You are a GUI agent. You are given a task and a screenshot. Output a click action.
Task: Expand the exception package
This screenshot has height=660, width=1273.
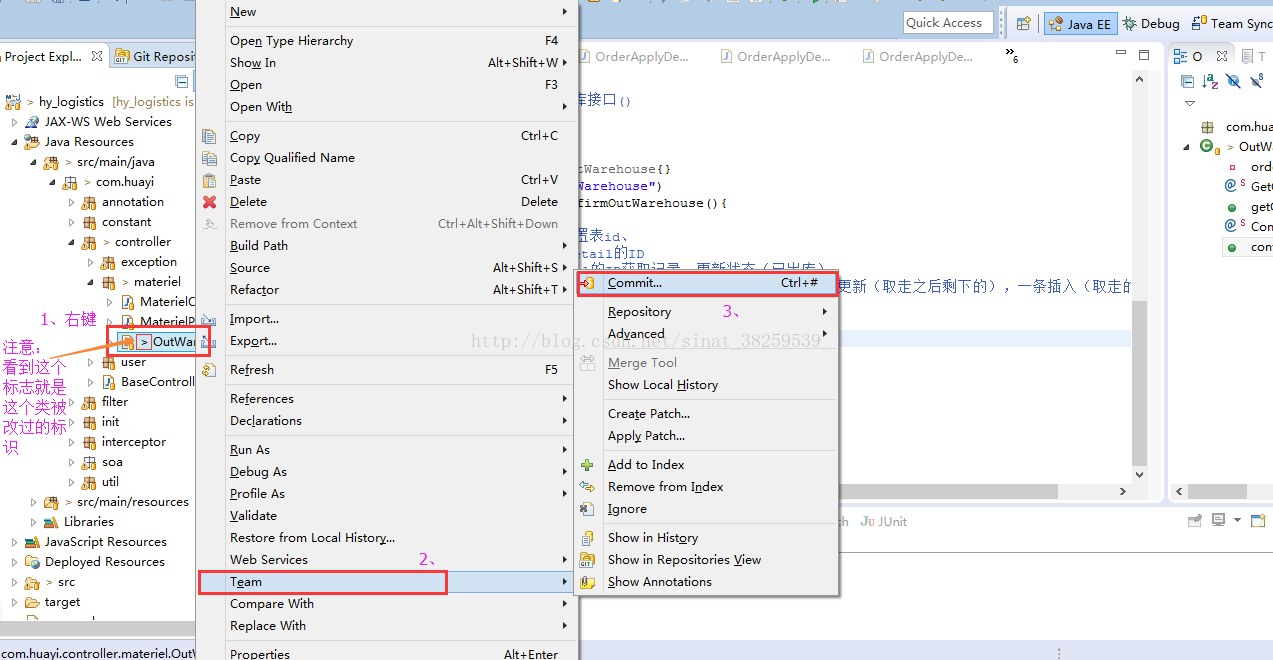click(x=90, y=262)
